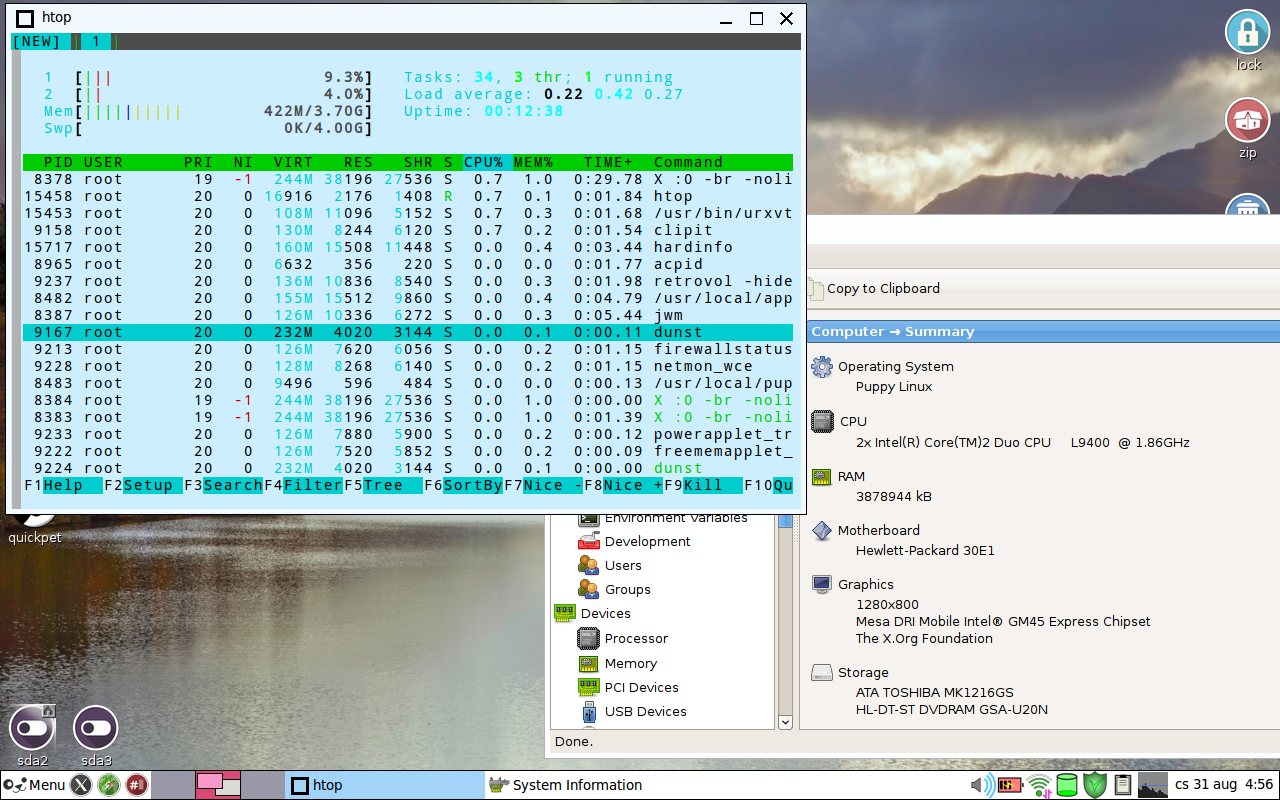Click the CPU load graph in tray

(x=1153, y=785)
